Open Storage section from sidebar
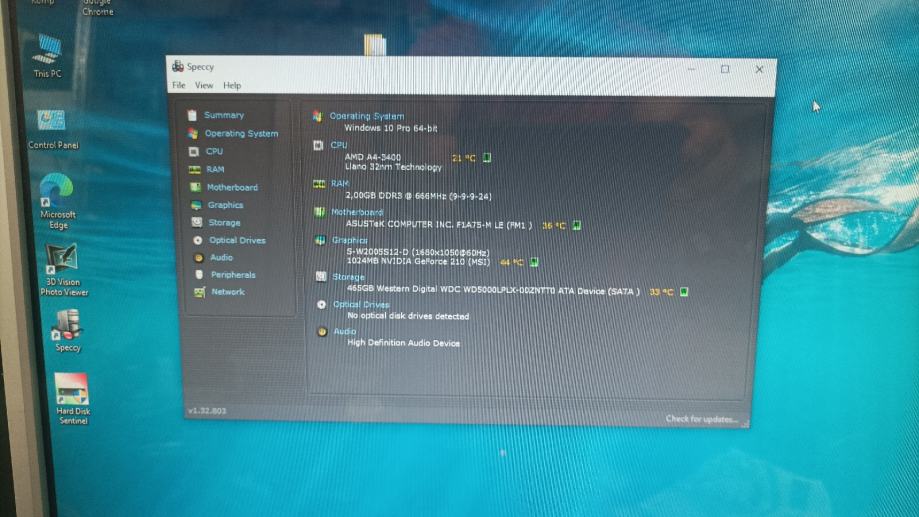Image resolution: width=919 pixels, height=517 pixels. pos(224,223)
